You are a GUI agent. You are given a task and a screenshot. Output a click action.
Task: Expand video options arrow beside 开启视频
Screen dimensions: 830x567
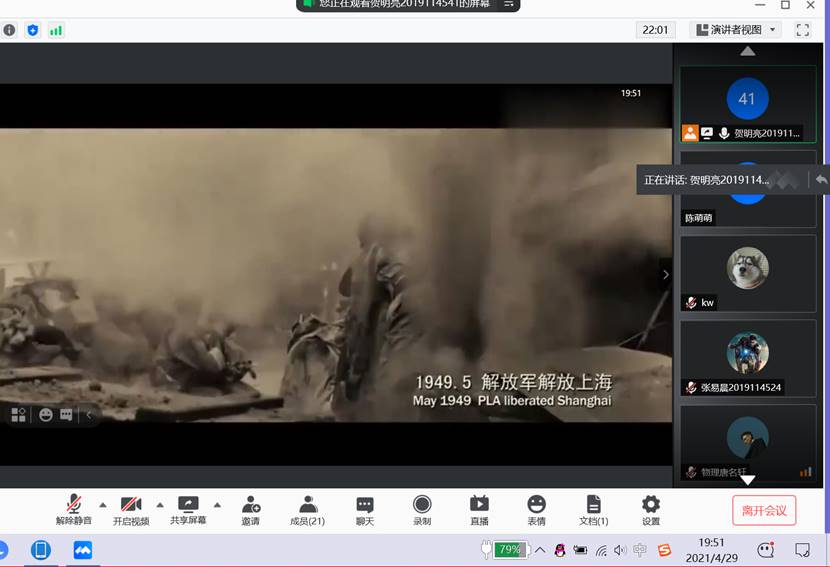[160, 504]
